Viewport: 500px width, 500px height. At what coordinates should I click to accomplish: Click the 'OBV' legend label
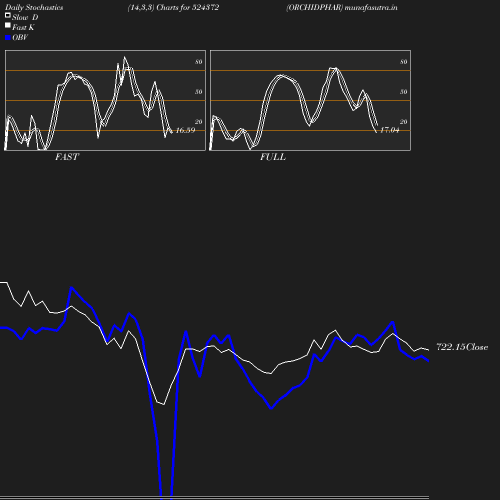coord(20,38)
